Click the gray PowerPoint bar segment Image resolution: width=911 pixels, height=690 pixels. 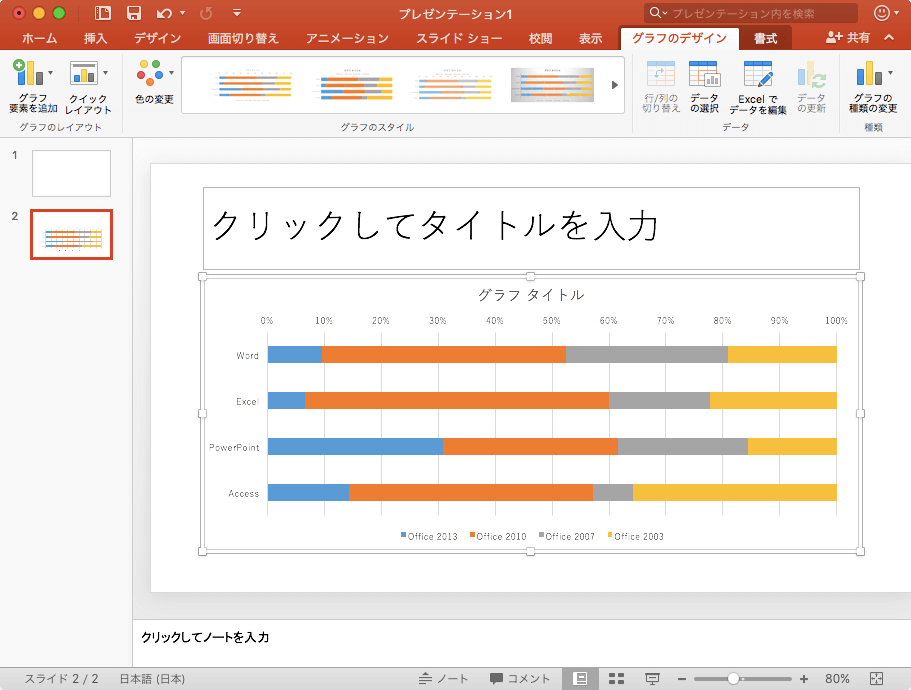(683, 446)
